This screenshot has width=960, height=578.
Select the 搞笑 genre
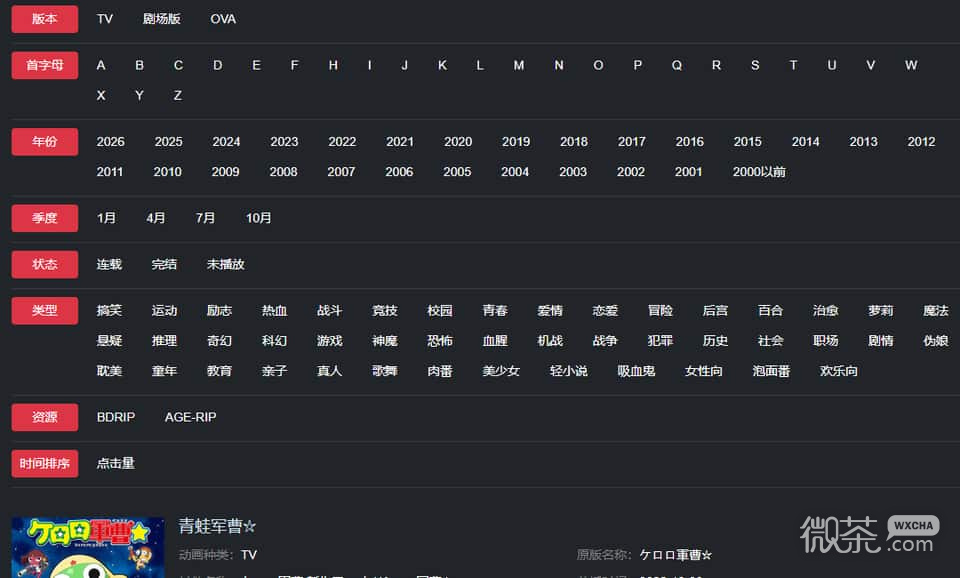[109, 310]
